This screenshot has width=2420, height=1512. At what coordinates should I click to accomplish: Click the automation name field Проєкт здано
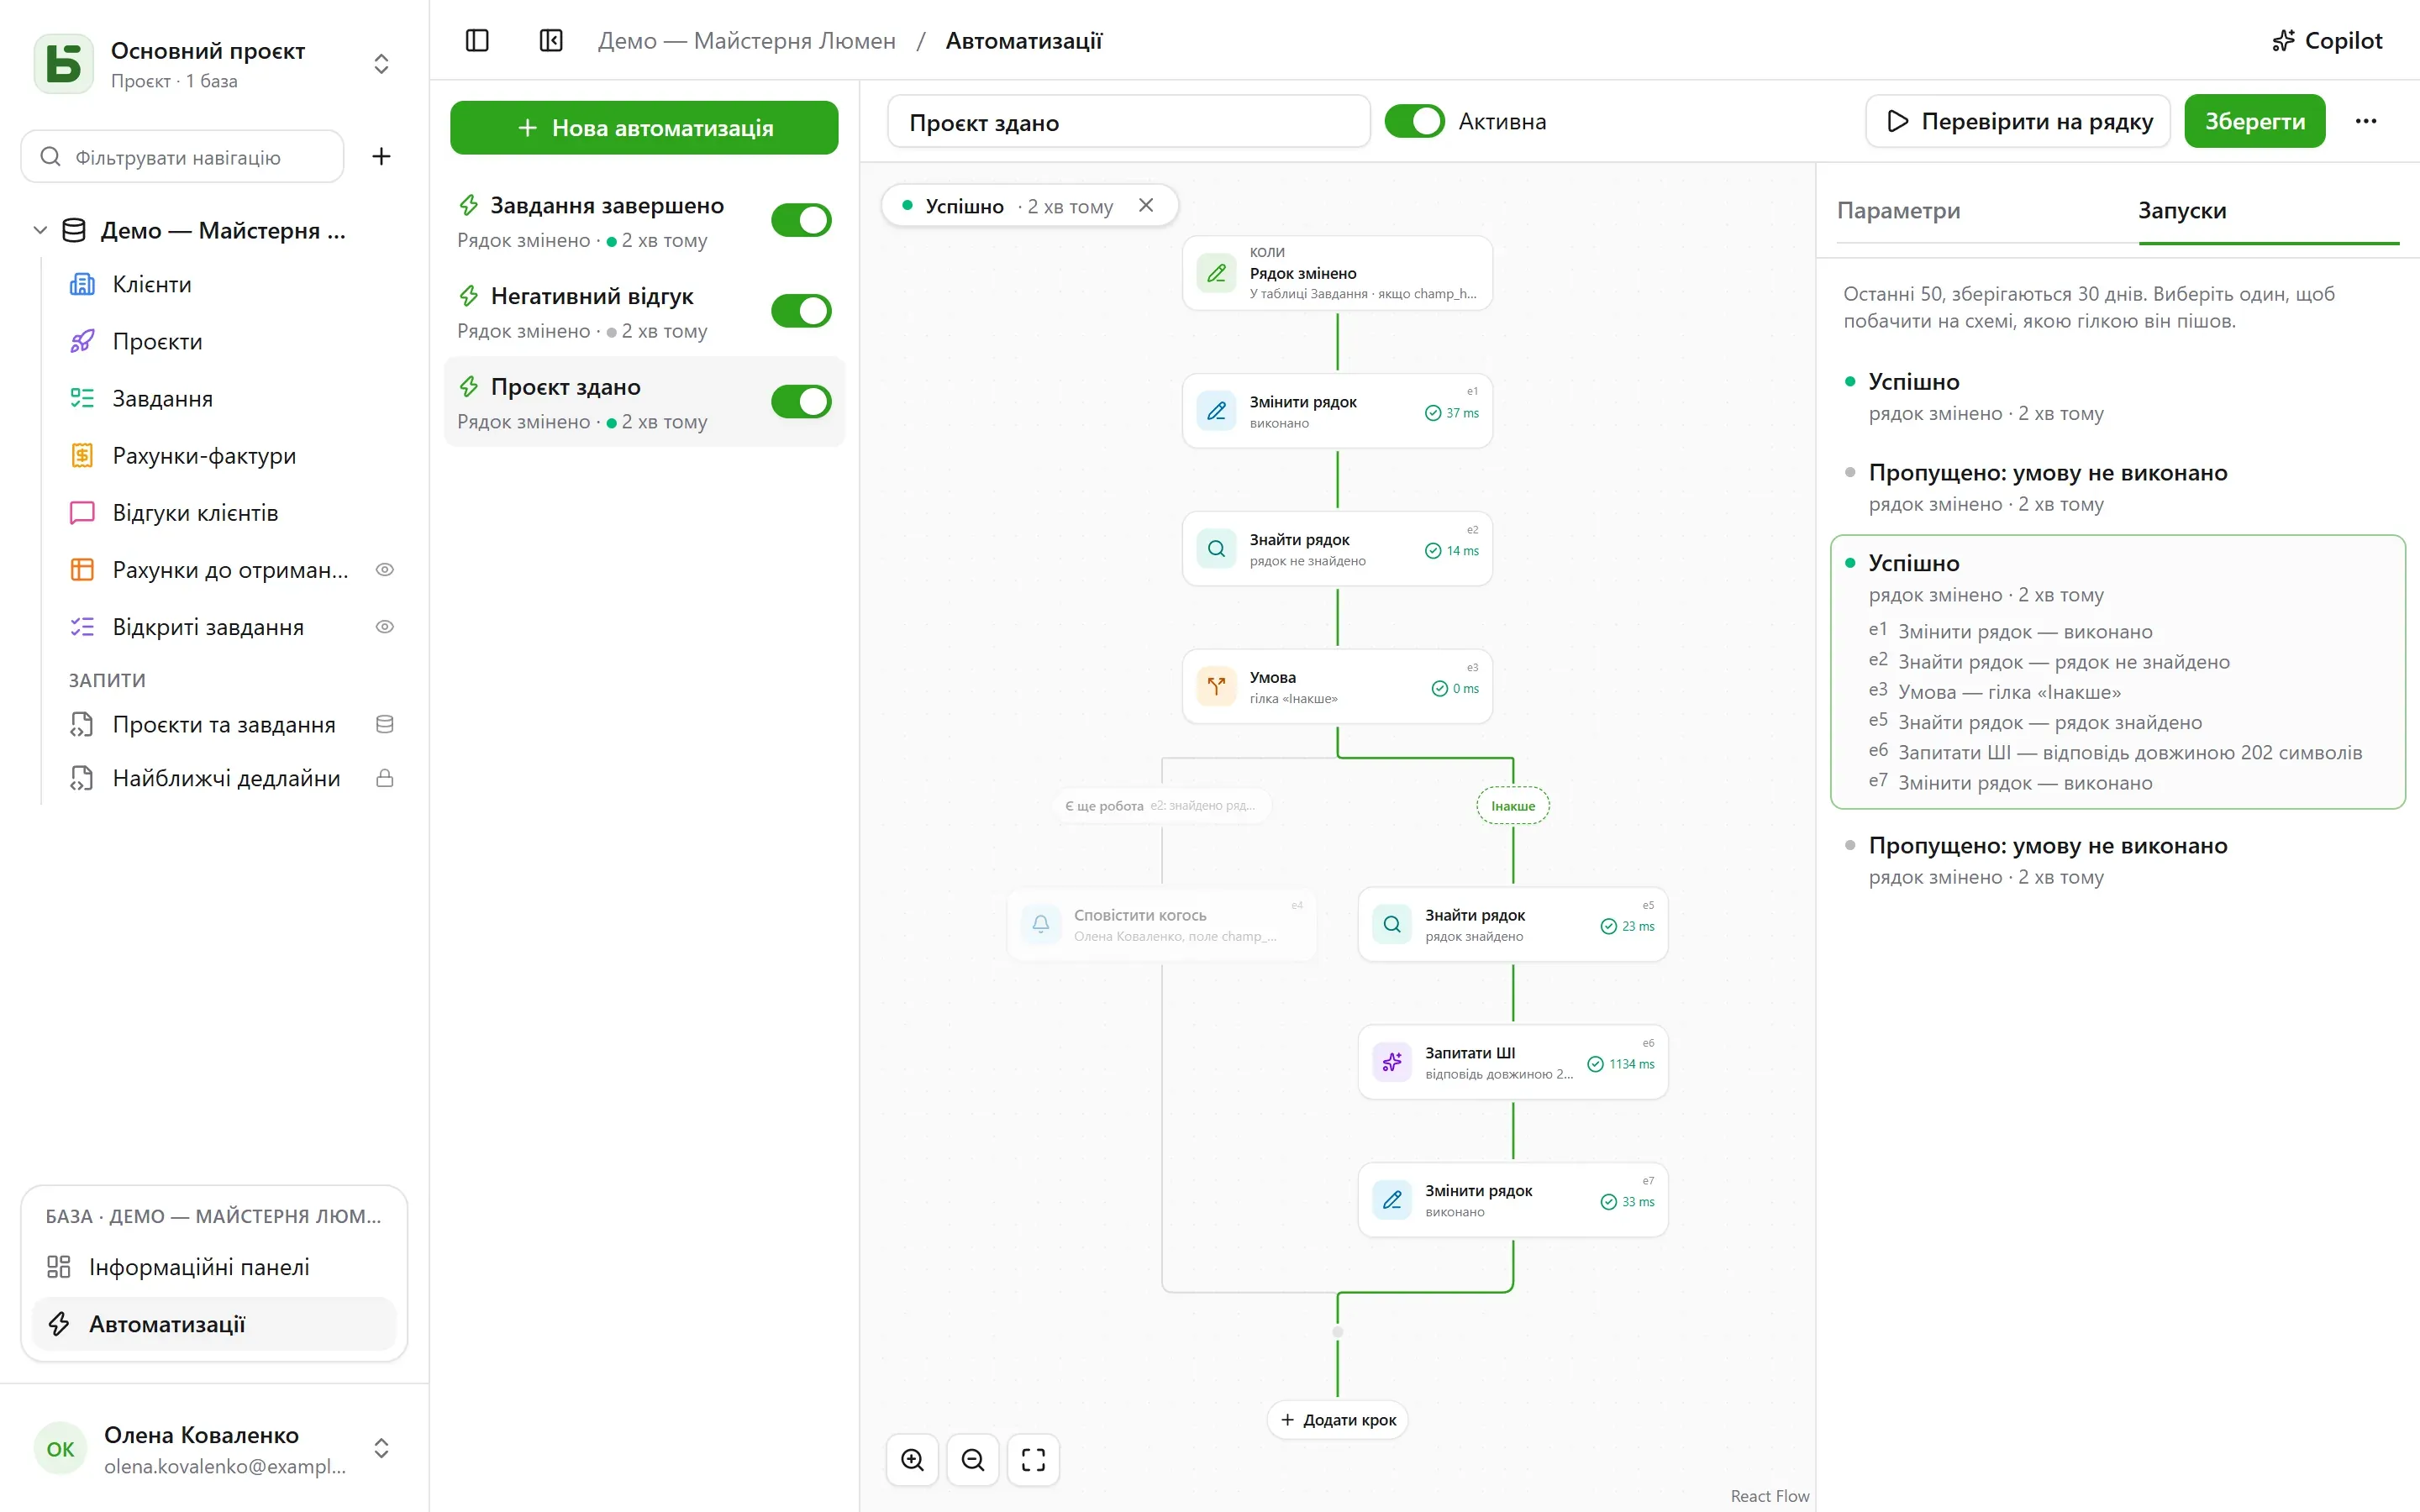(1128, 122)
